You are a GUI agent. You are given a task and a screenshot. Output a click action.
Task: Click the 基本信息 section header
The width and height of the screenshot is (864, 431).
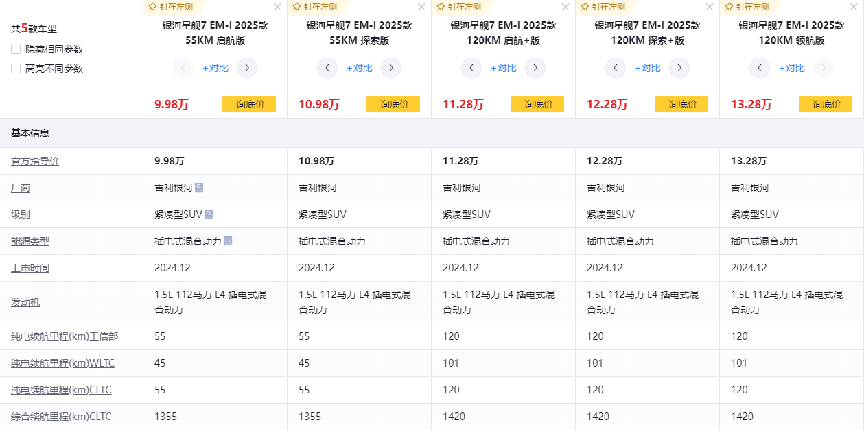click(x=30, y=133)
